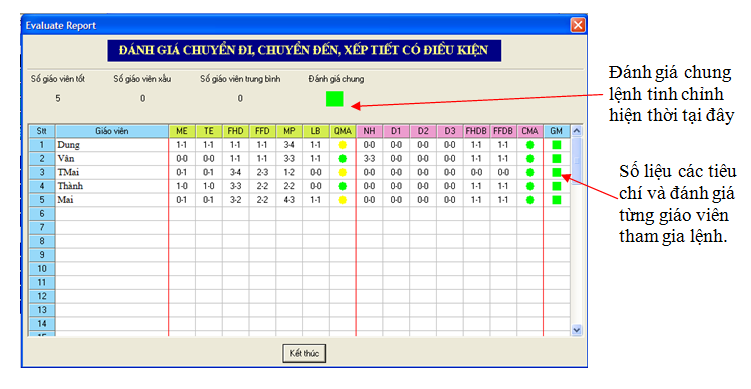Click the FFD column header
The height and width of the screenshot is (389, 751).
click(x=262, y=131)
